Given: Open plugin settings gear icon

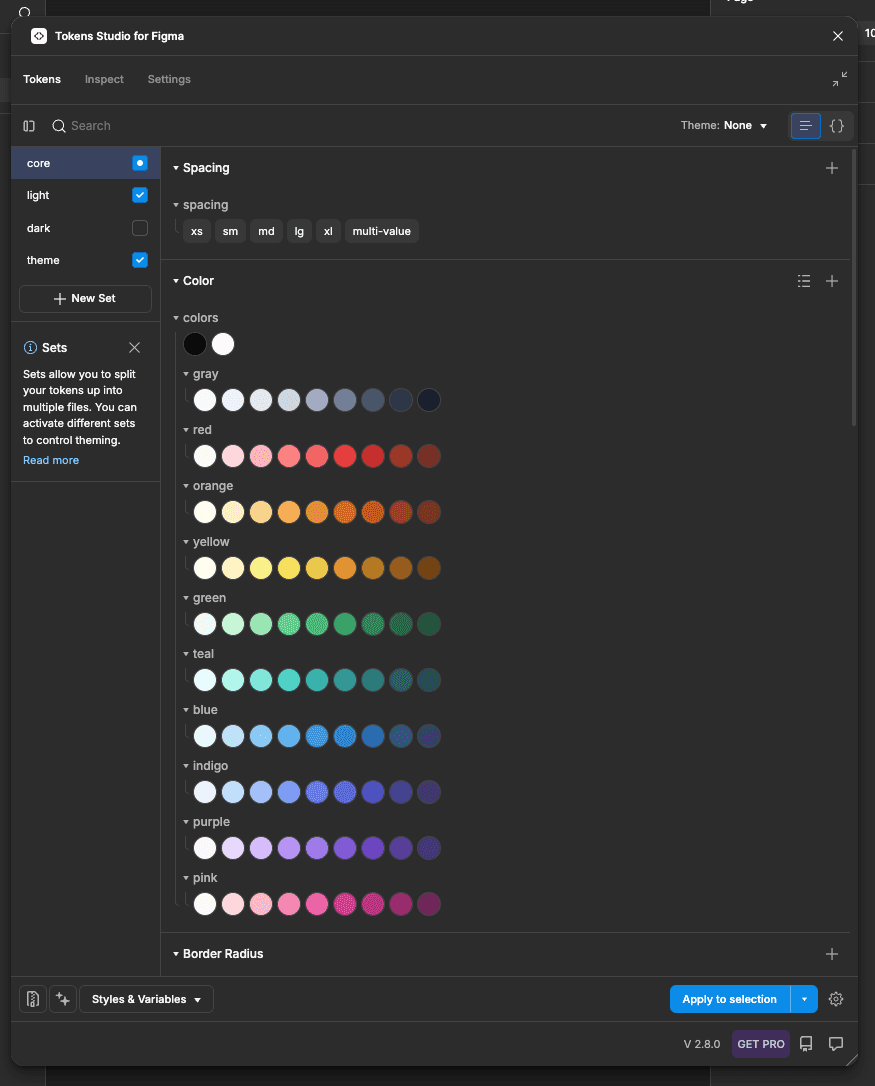Looking at the screenshot, I should click(x=836, y=999).
